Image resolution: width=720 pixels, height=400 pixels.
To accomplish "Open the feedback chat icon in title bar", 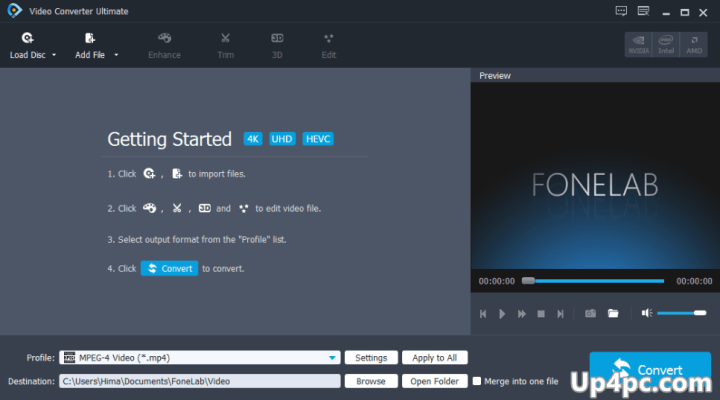I will point(621,11).
